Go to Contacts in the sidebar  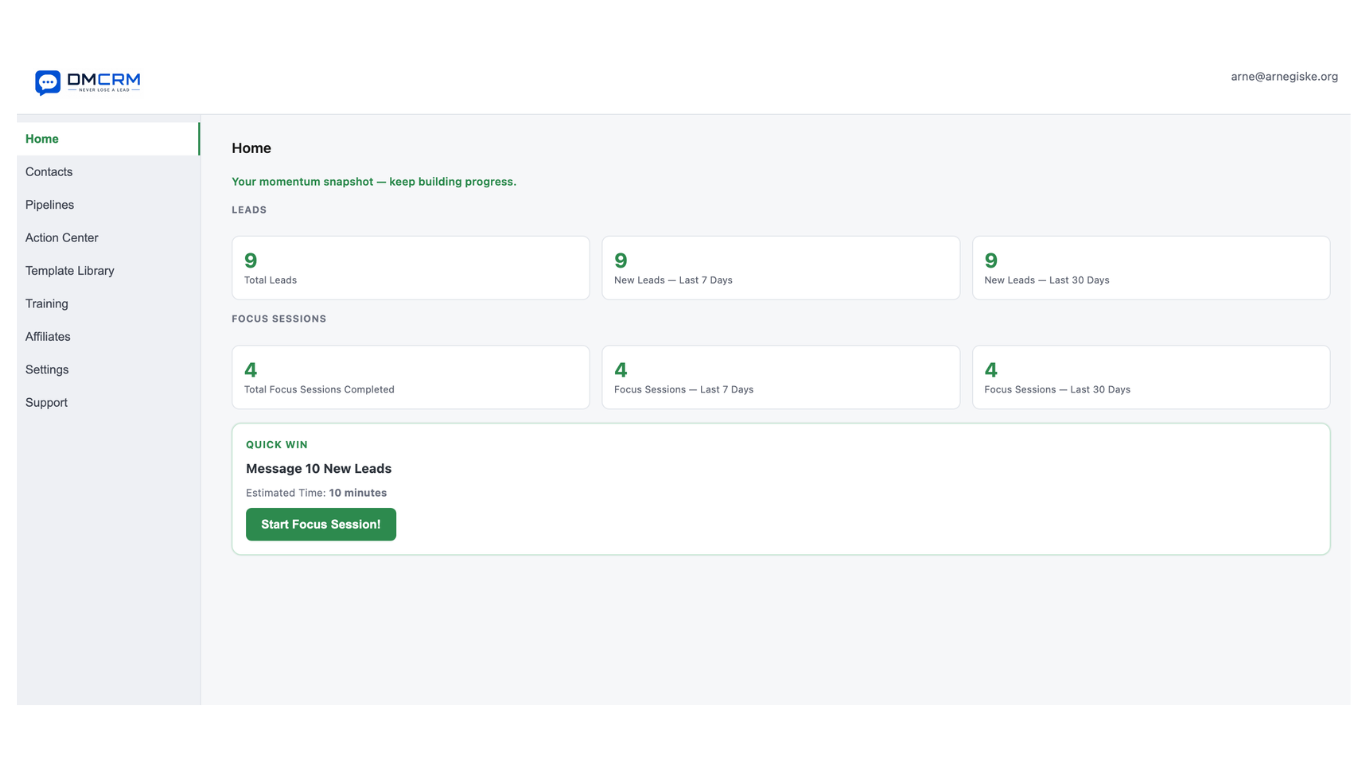(x=108, y=172)
